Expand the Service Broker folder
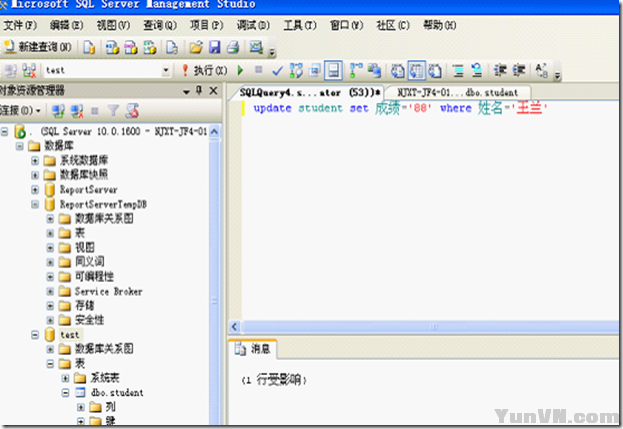The height and width of the screenshot is (429, 623). coord(50,292)
